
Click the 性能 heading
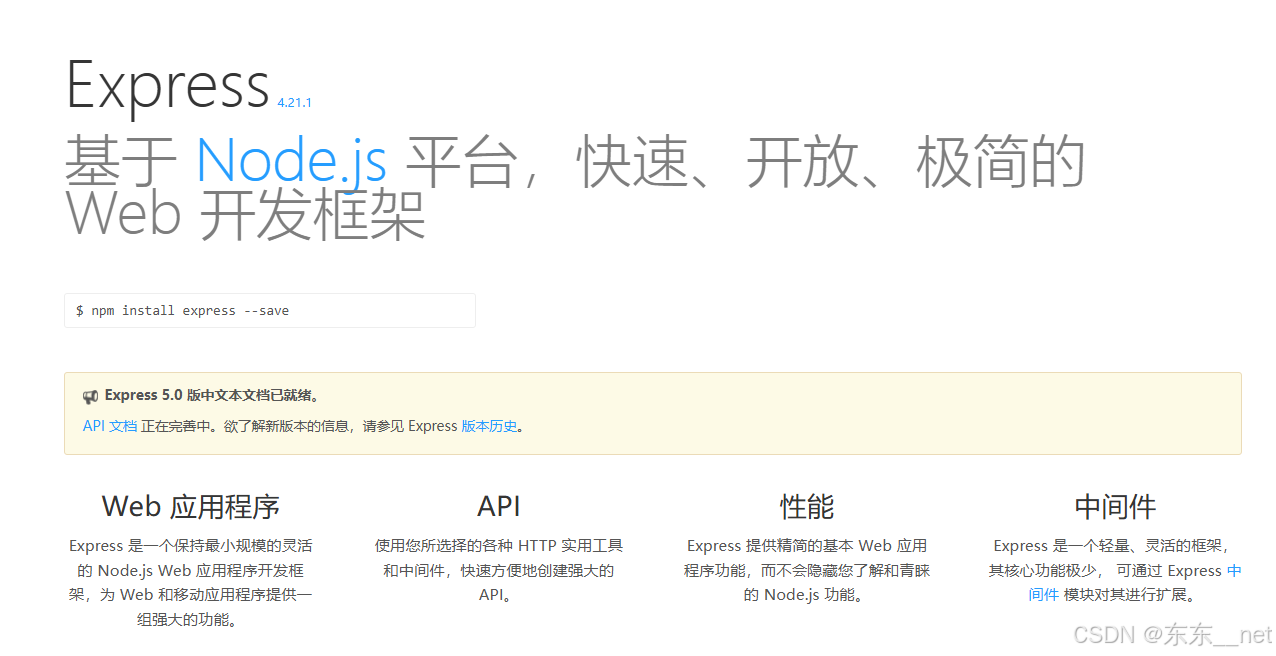[x=807, y=507]
